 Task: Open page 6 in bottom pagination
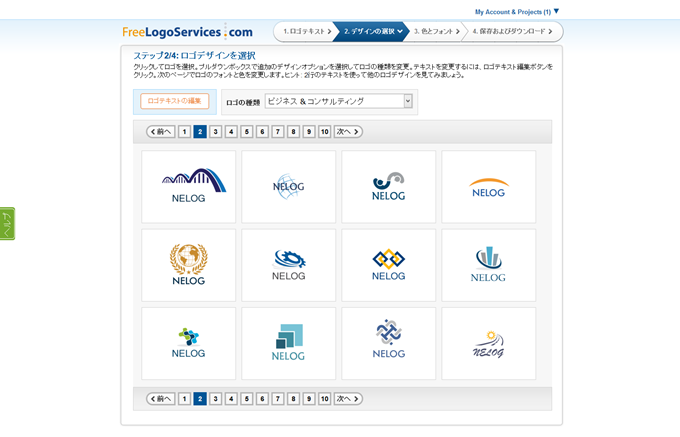pyautogui.click(x=262, y=399)
